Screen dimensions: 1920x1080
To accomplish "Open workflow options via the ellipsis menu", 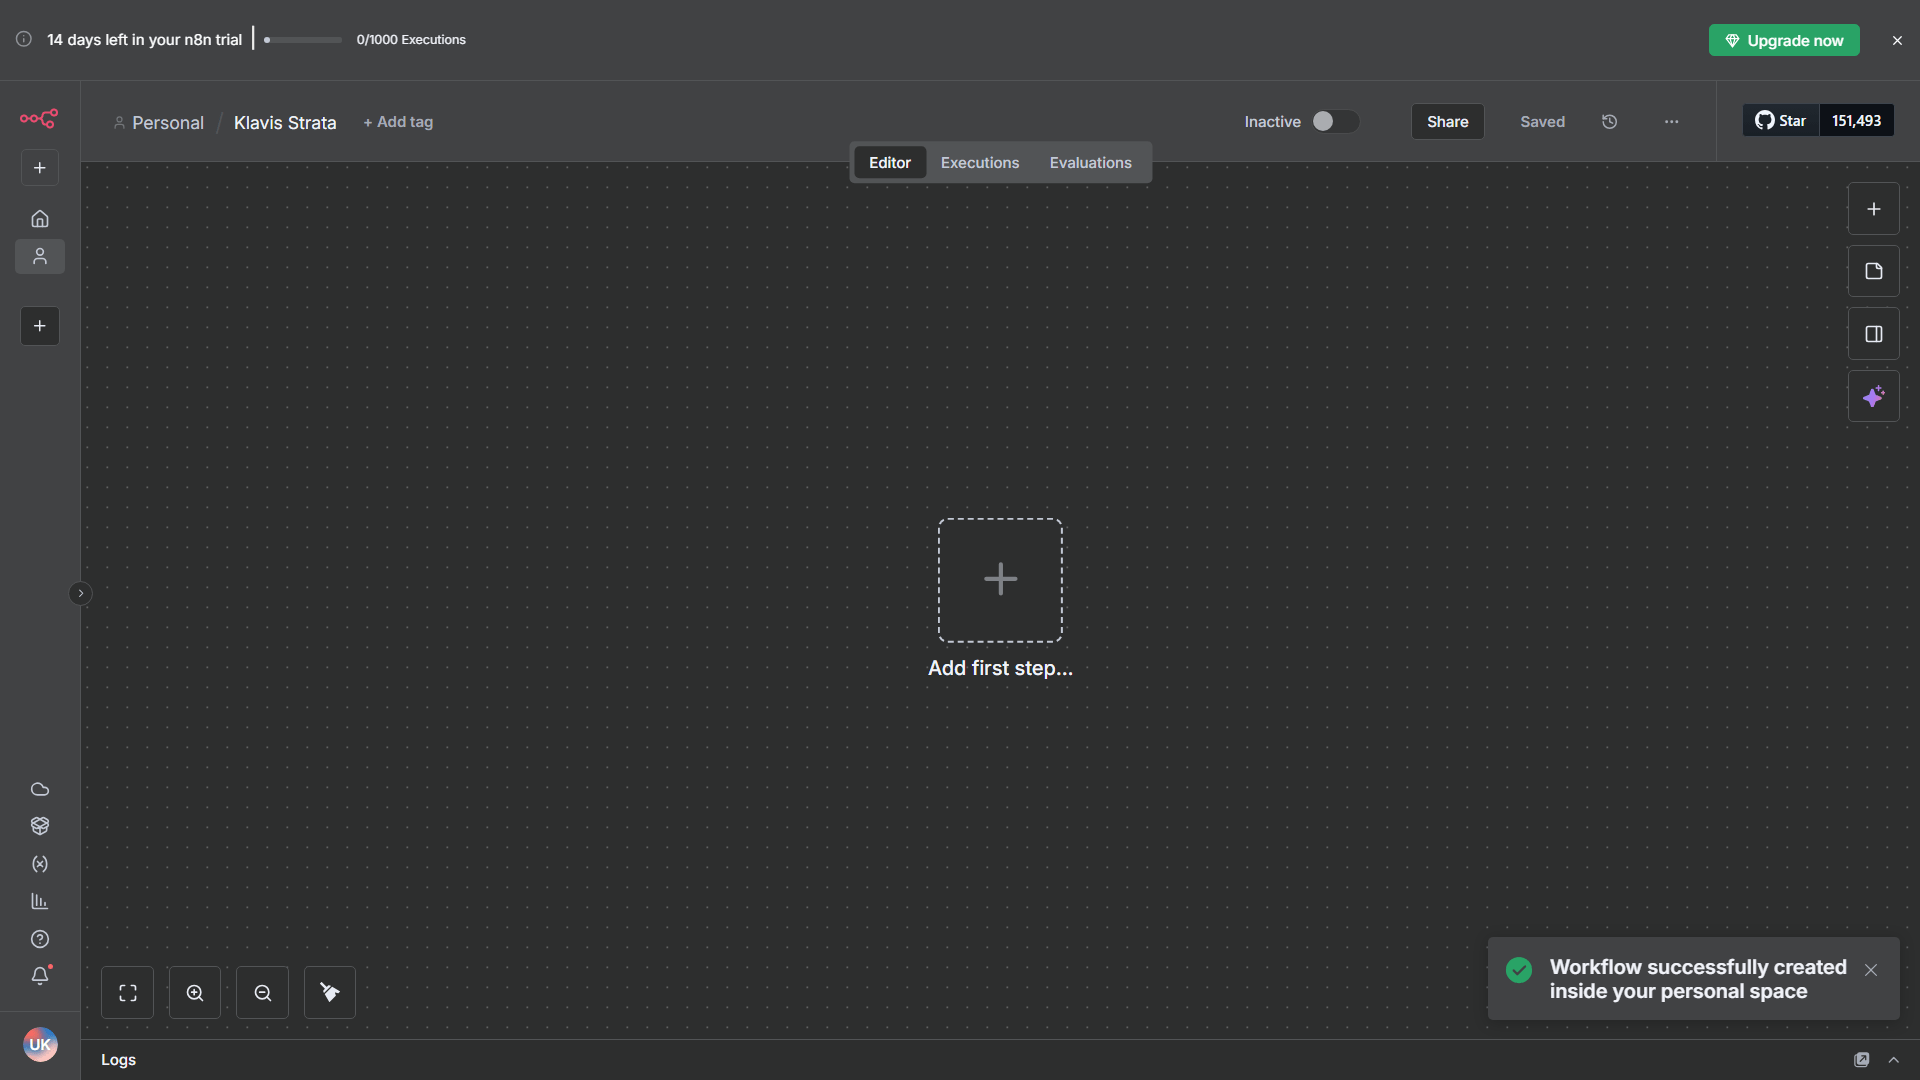I will pos(1671,121).
